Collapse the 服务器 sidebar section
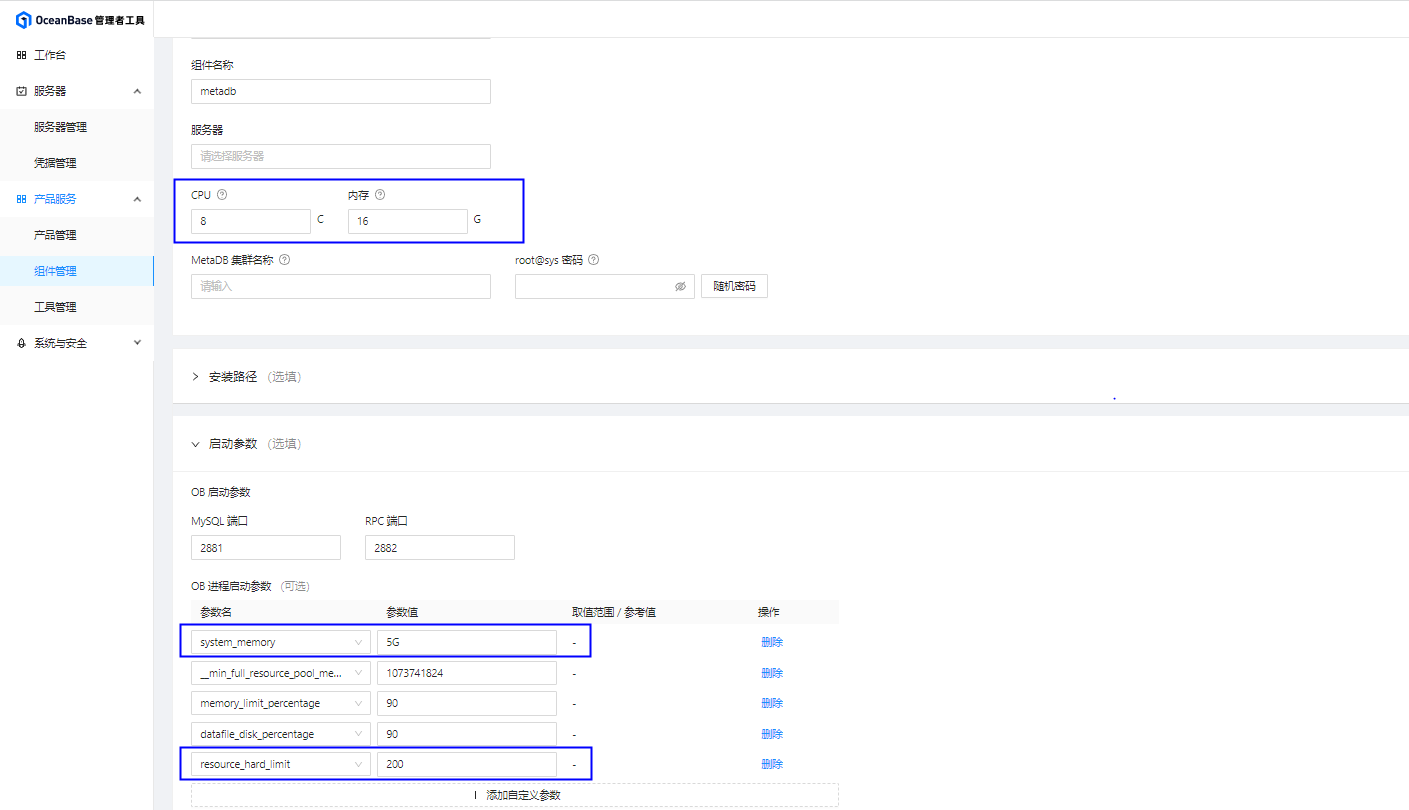The width and height of the screenshot is (1409, 810). pos(137,90)
